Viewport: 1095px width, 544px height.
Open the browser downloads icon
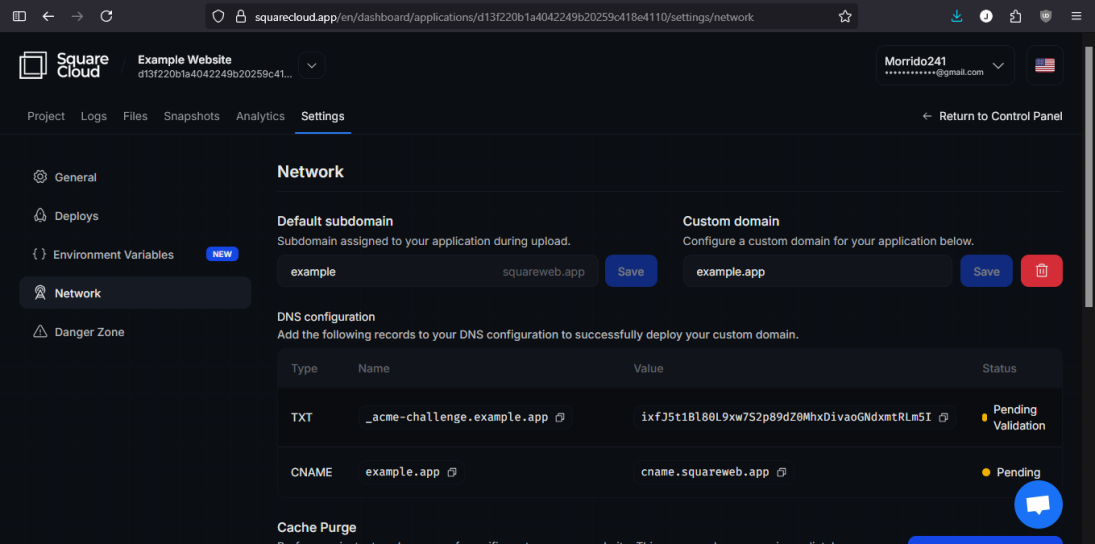pos(957,16)
